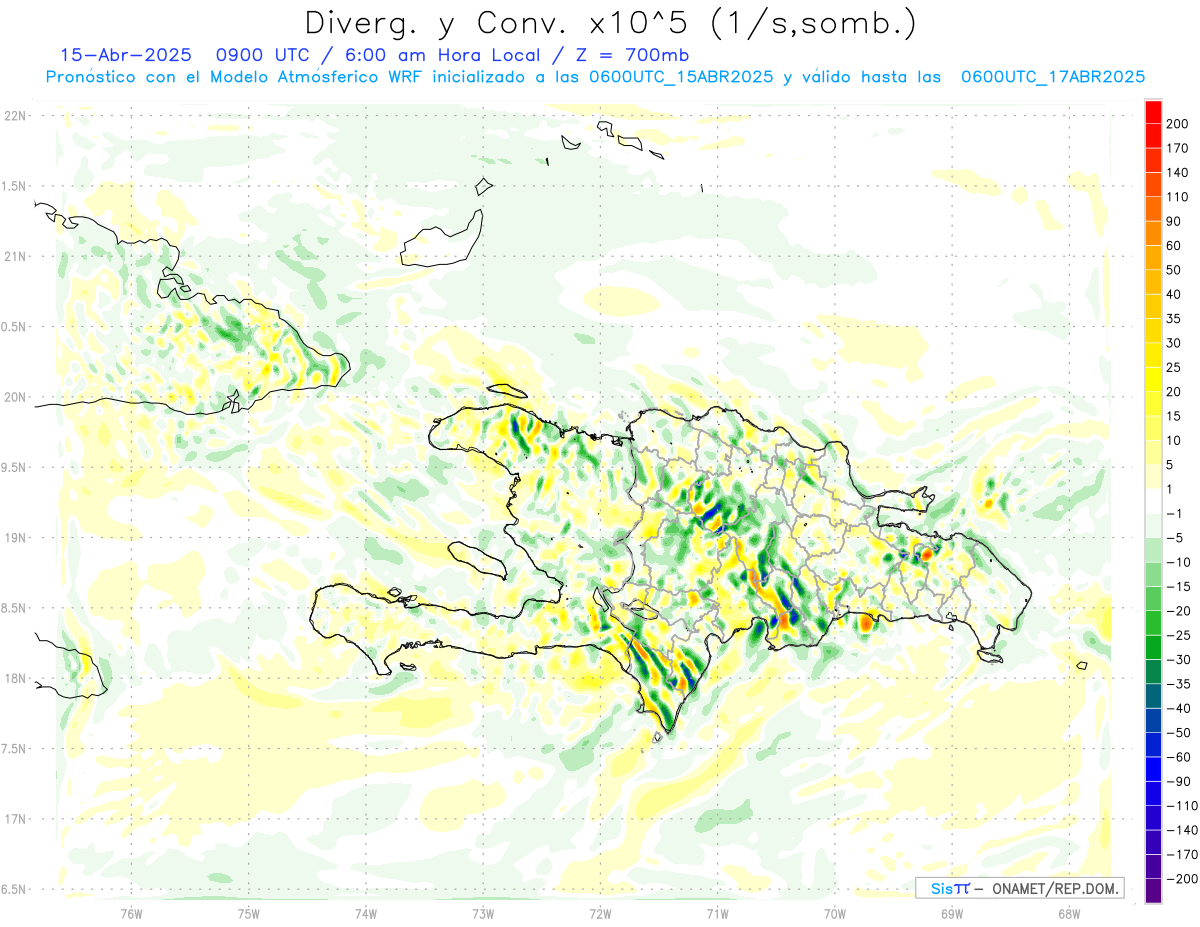
Task: Click the '74W' longitude label
Action: [x=366, y=913]
